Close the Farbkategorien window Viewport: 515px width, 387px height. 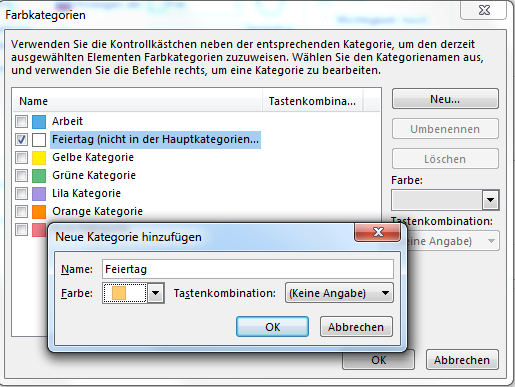[x=484, y=10]
